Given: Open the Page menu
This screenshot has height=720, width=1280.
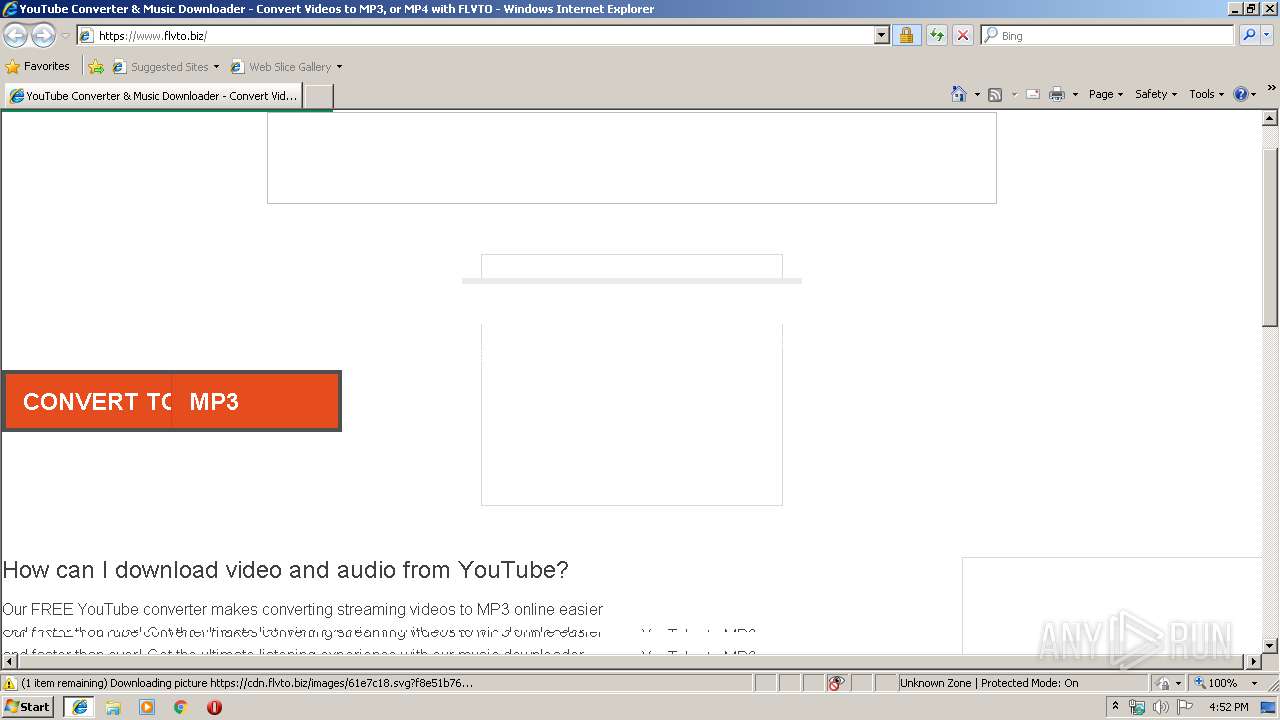Looking at the screenshot, I should pos(1105,94).
